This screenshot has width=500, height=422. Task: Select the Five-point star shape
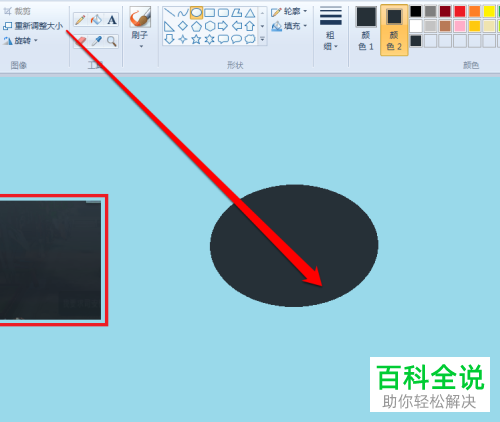click(x=196, y=39)
